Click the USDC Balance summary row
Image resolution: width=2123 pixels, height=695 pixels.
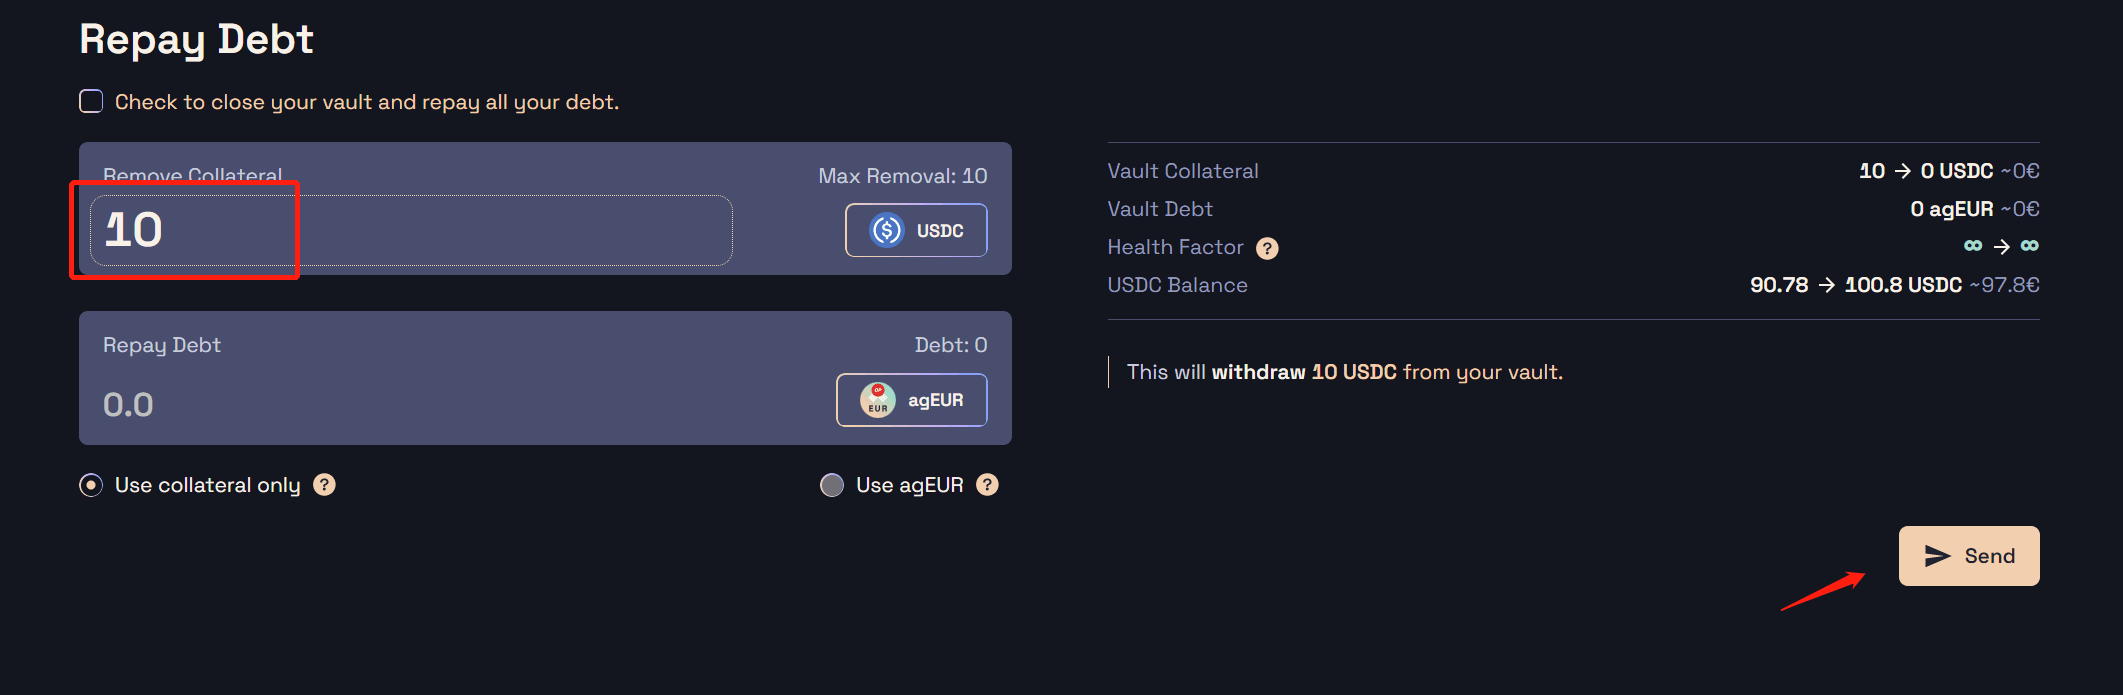pyautogui.click(x=1573, y=285)
